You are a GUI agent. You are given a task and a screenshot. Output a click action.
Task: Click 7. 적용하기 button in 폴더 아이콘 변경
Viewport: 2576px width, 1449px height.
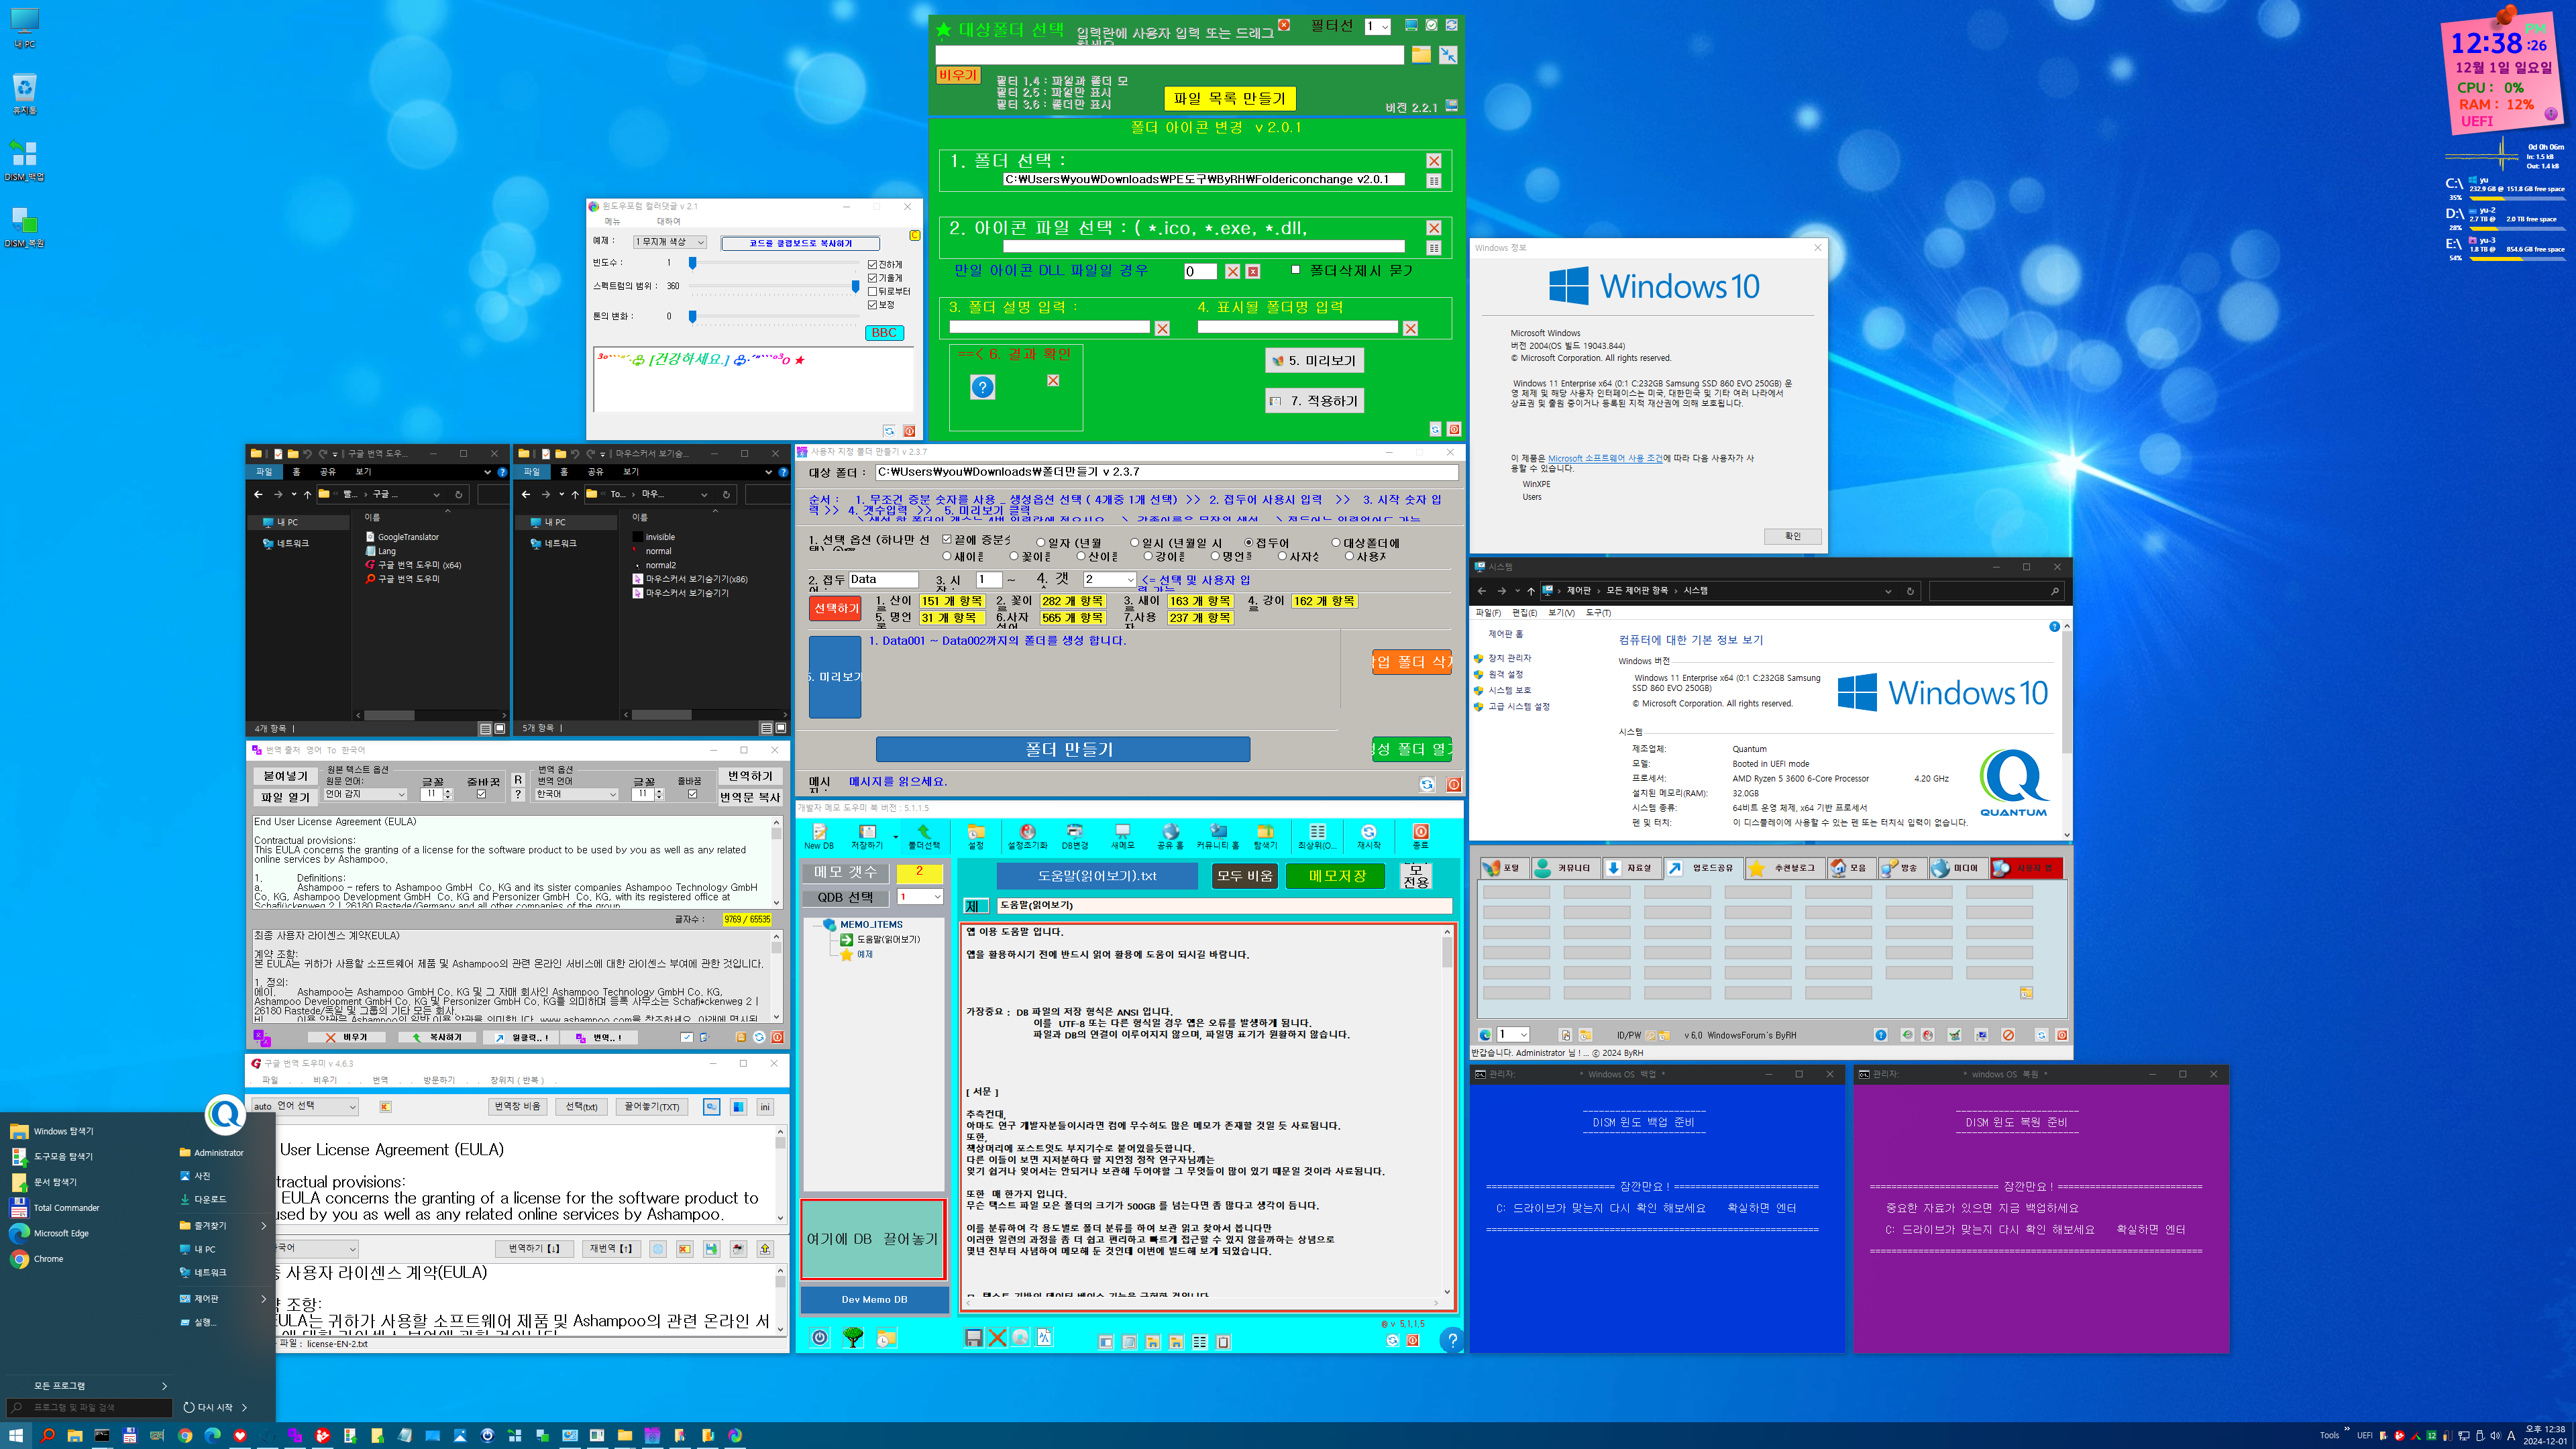pyautogui.click(x=1314, y=401)
